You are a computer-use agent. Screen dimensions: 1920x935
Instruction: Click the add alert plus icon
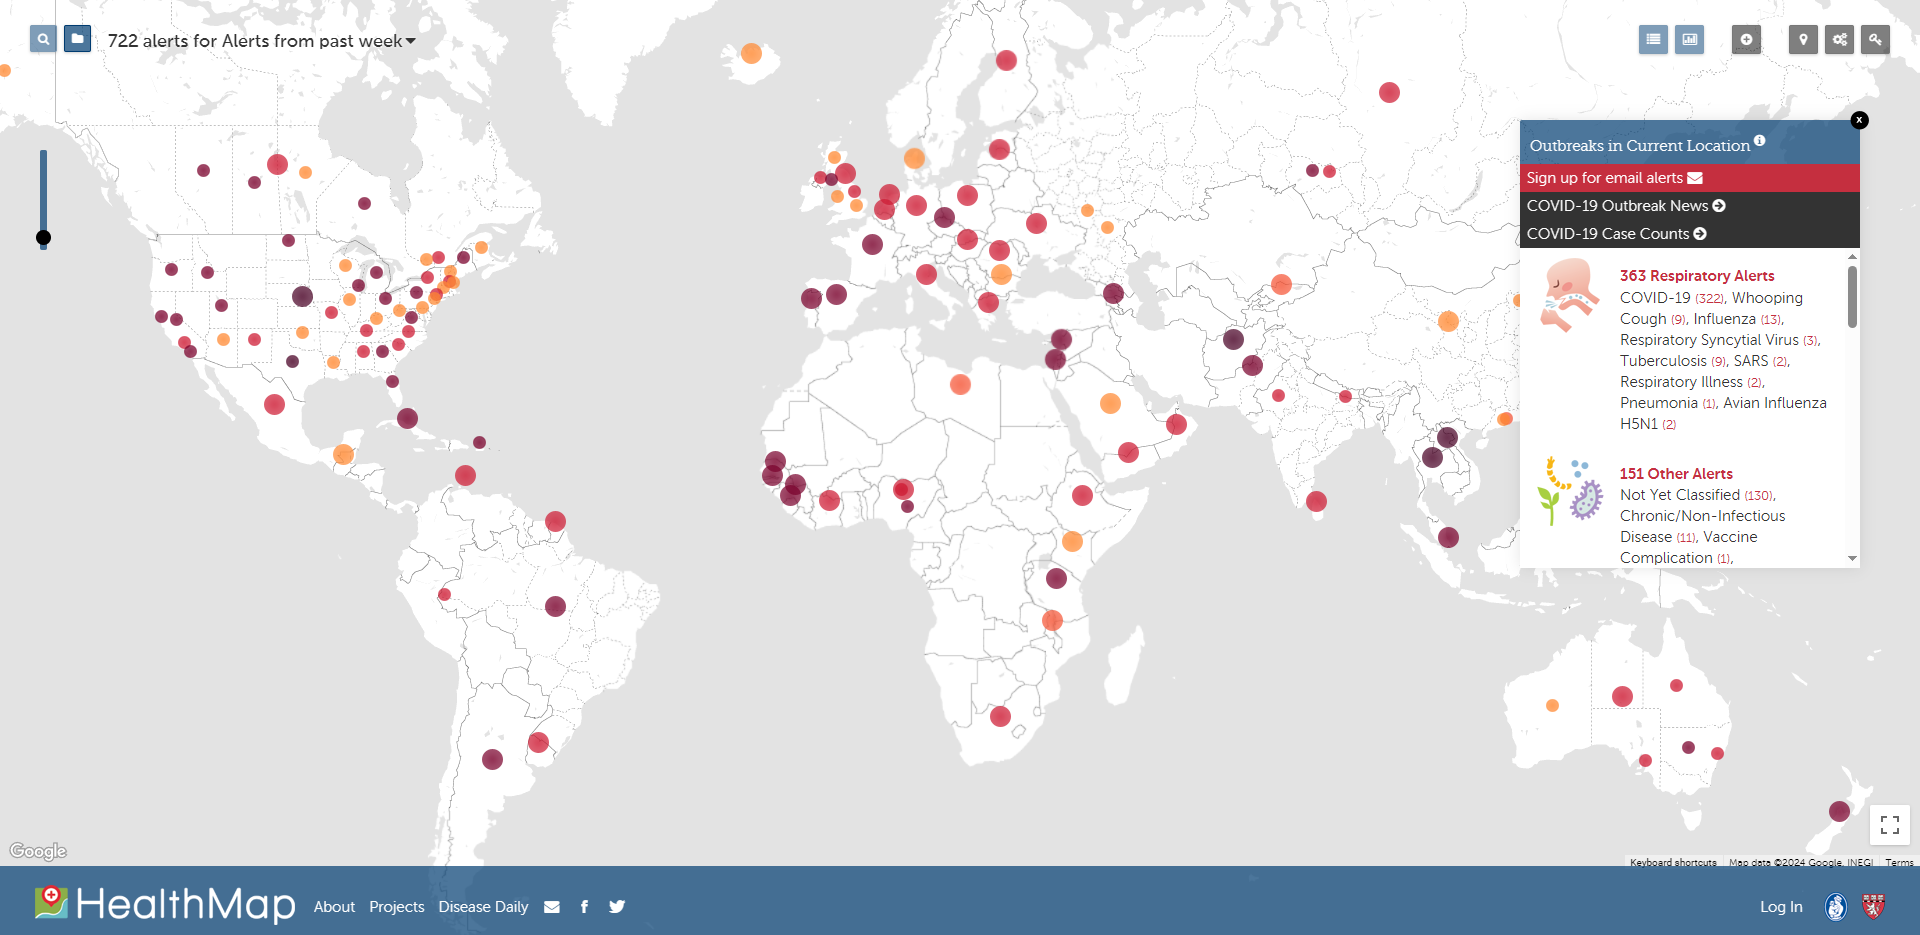tap(1746, 40)
